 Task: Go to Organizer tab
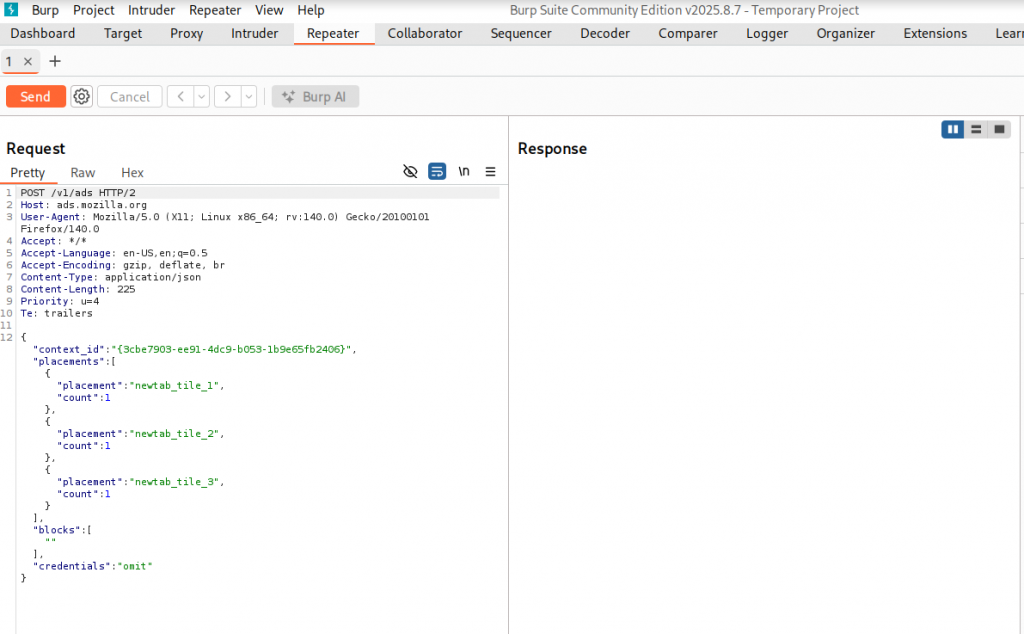846,33
